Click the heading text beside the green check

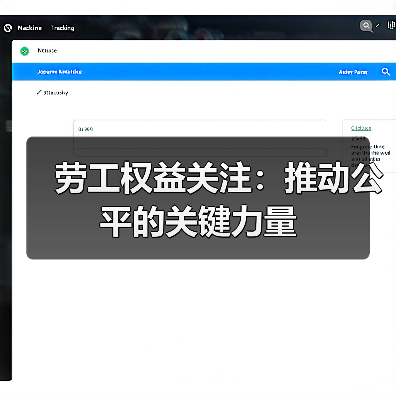(x=47, y=51)
